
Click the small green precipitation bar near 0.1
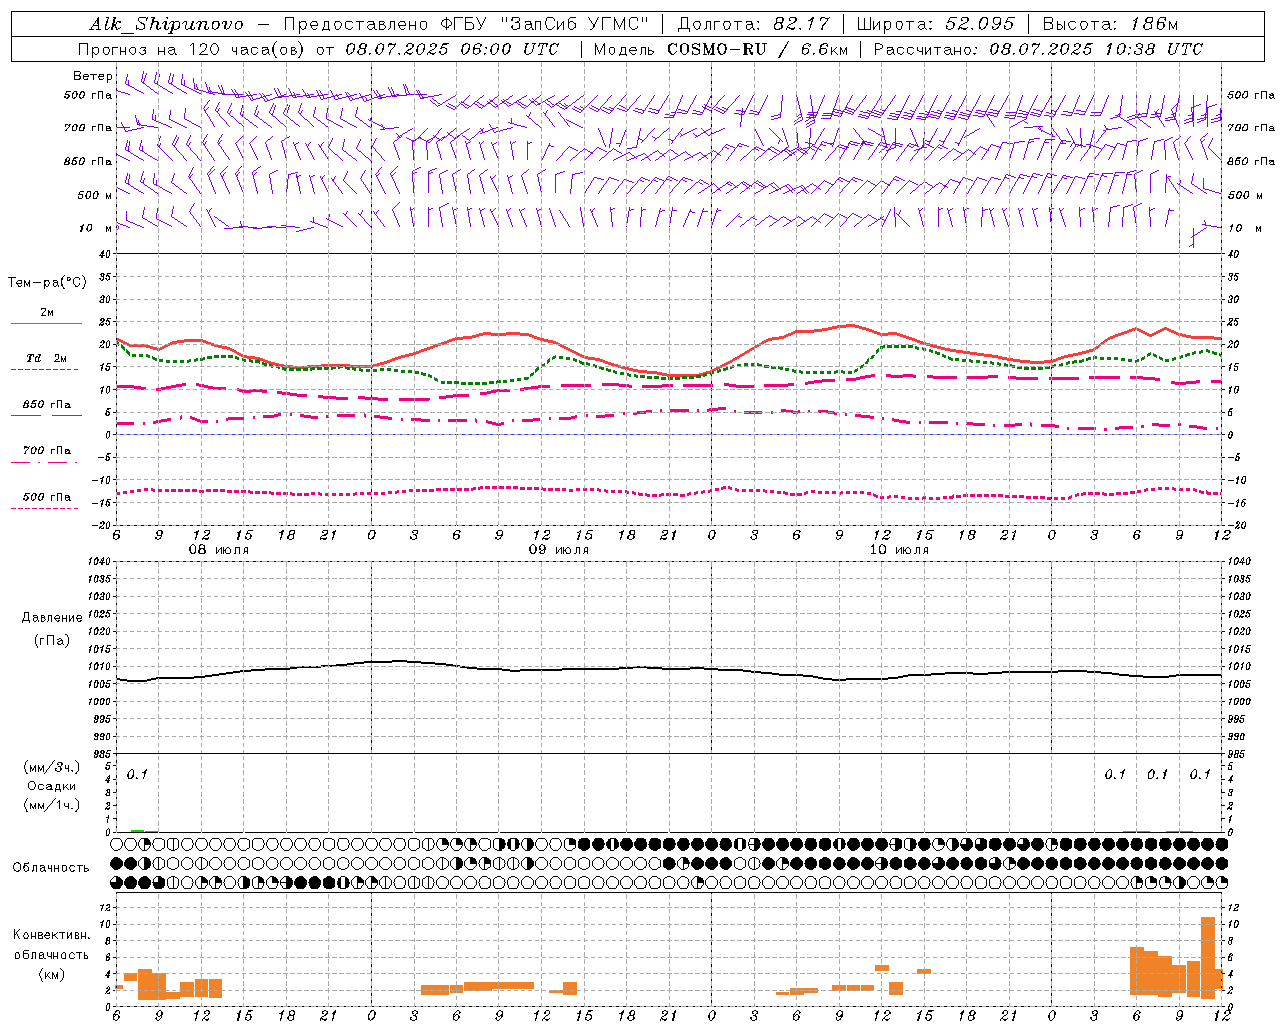click(x=137, y=830)
